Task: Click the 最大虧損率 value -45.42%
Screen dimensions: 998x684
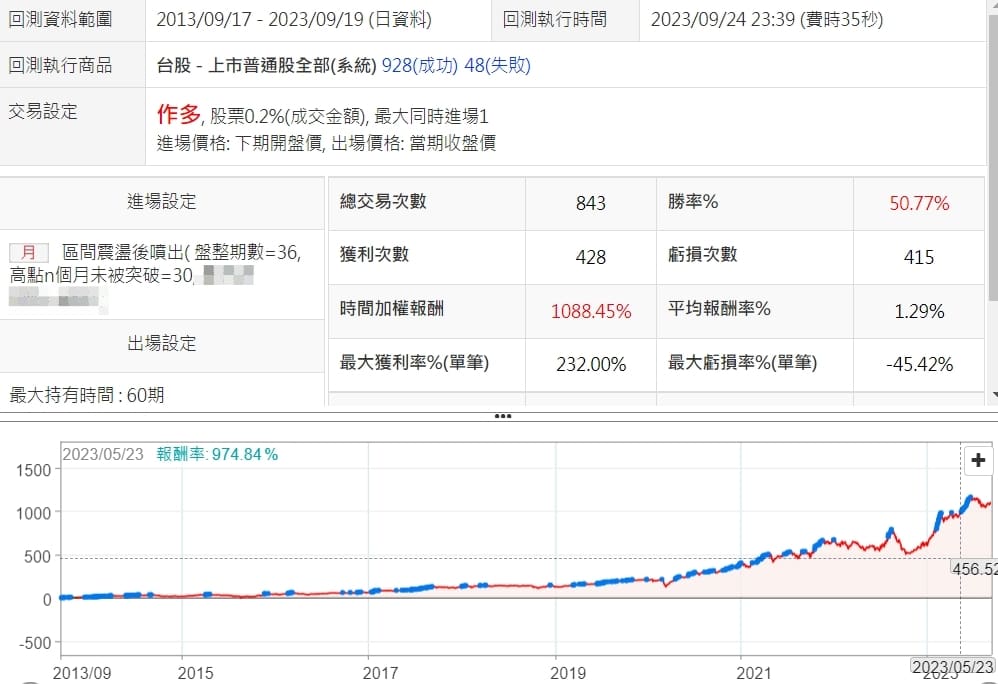Action: coord(918,364)
